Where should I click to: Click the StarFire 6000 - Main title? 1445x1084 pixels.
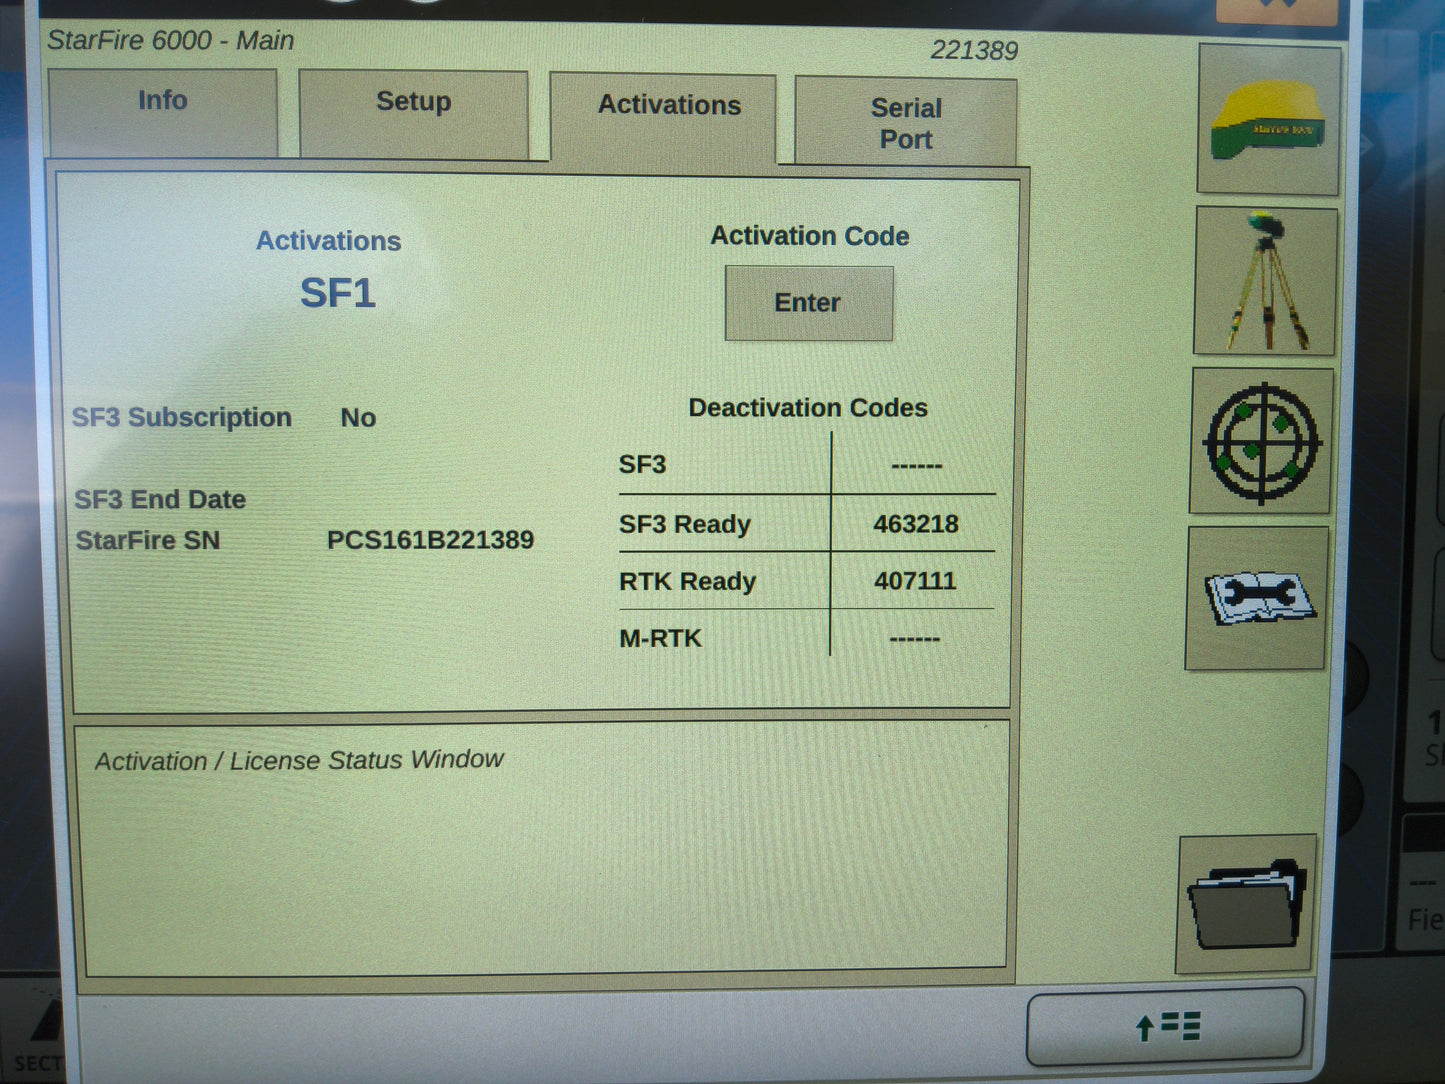171,40
